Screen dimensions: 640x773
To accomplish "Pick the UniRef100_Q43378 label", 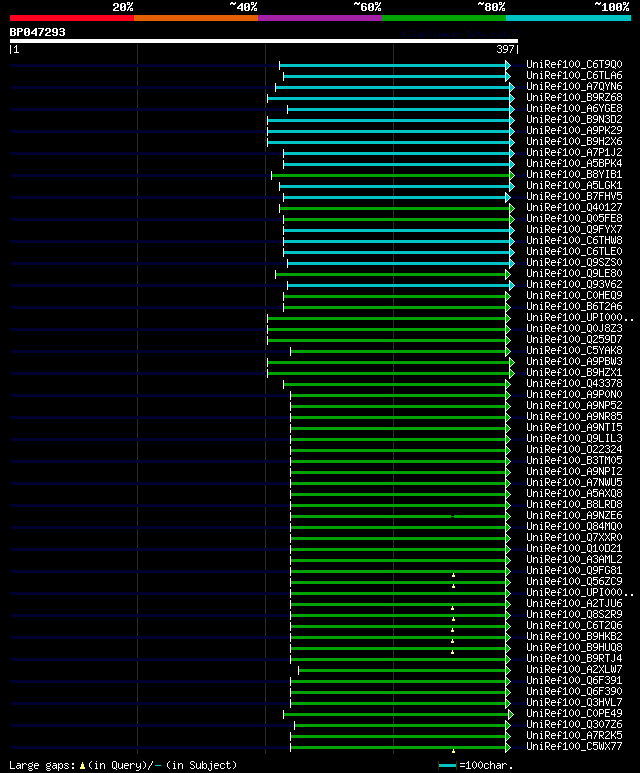I will pos(574,384).
